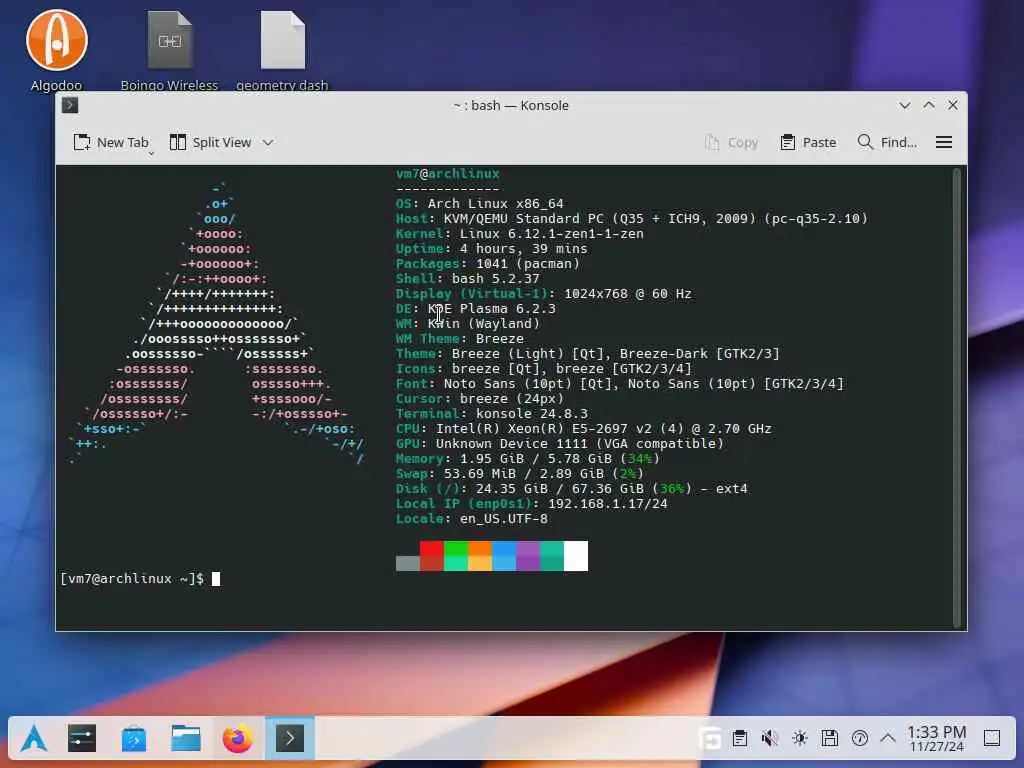
Task: Click the 'Uptime: 4 hours, 39 mins' line
Action: click(x=492, y=249)
